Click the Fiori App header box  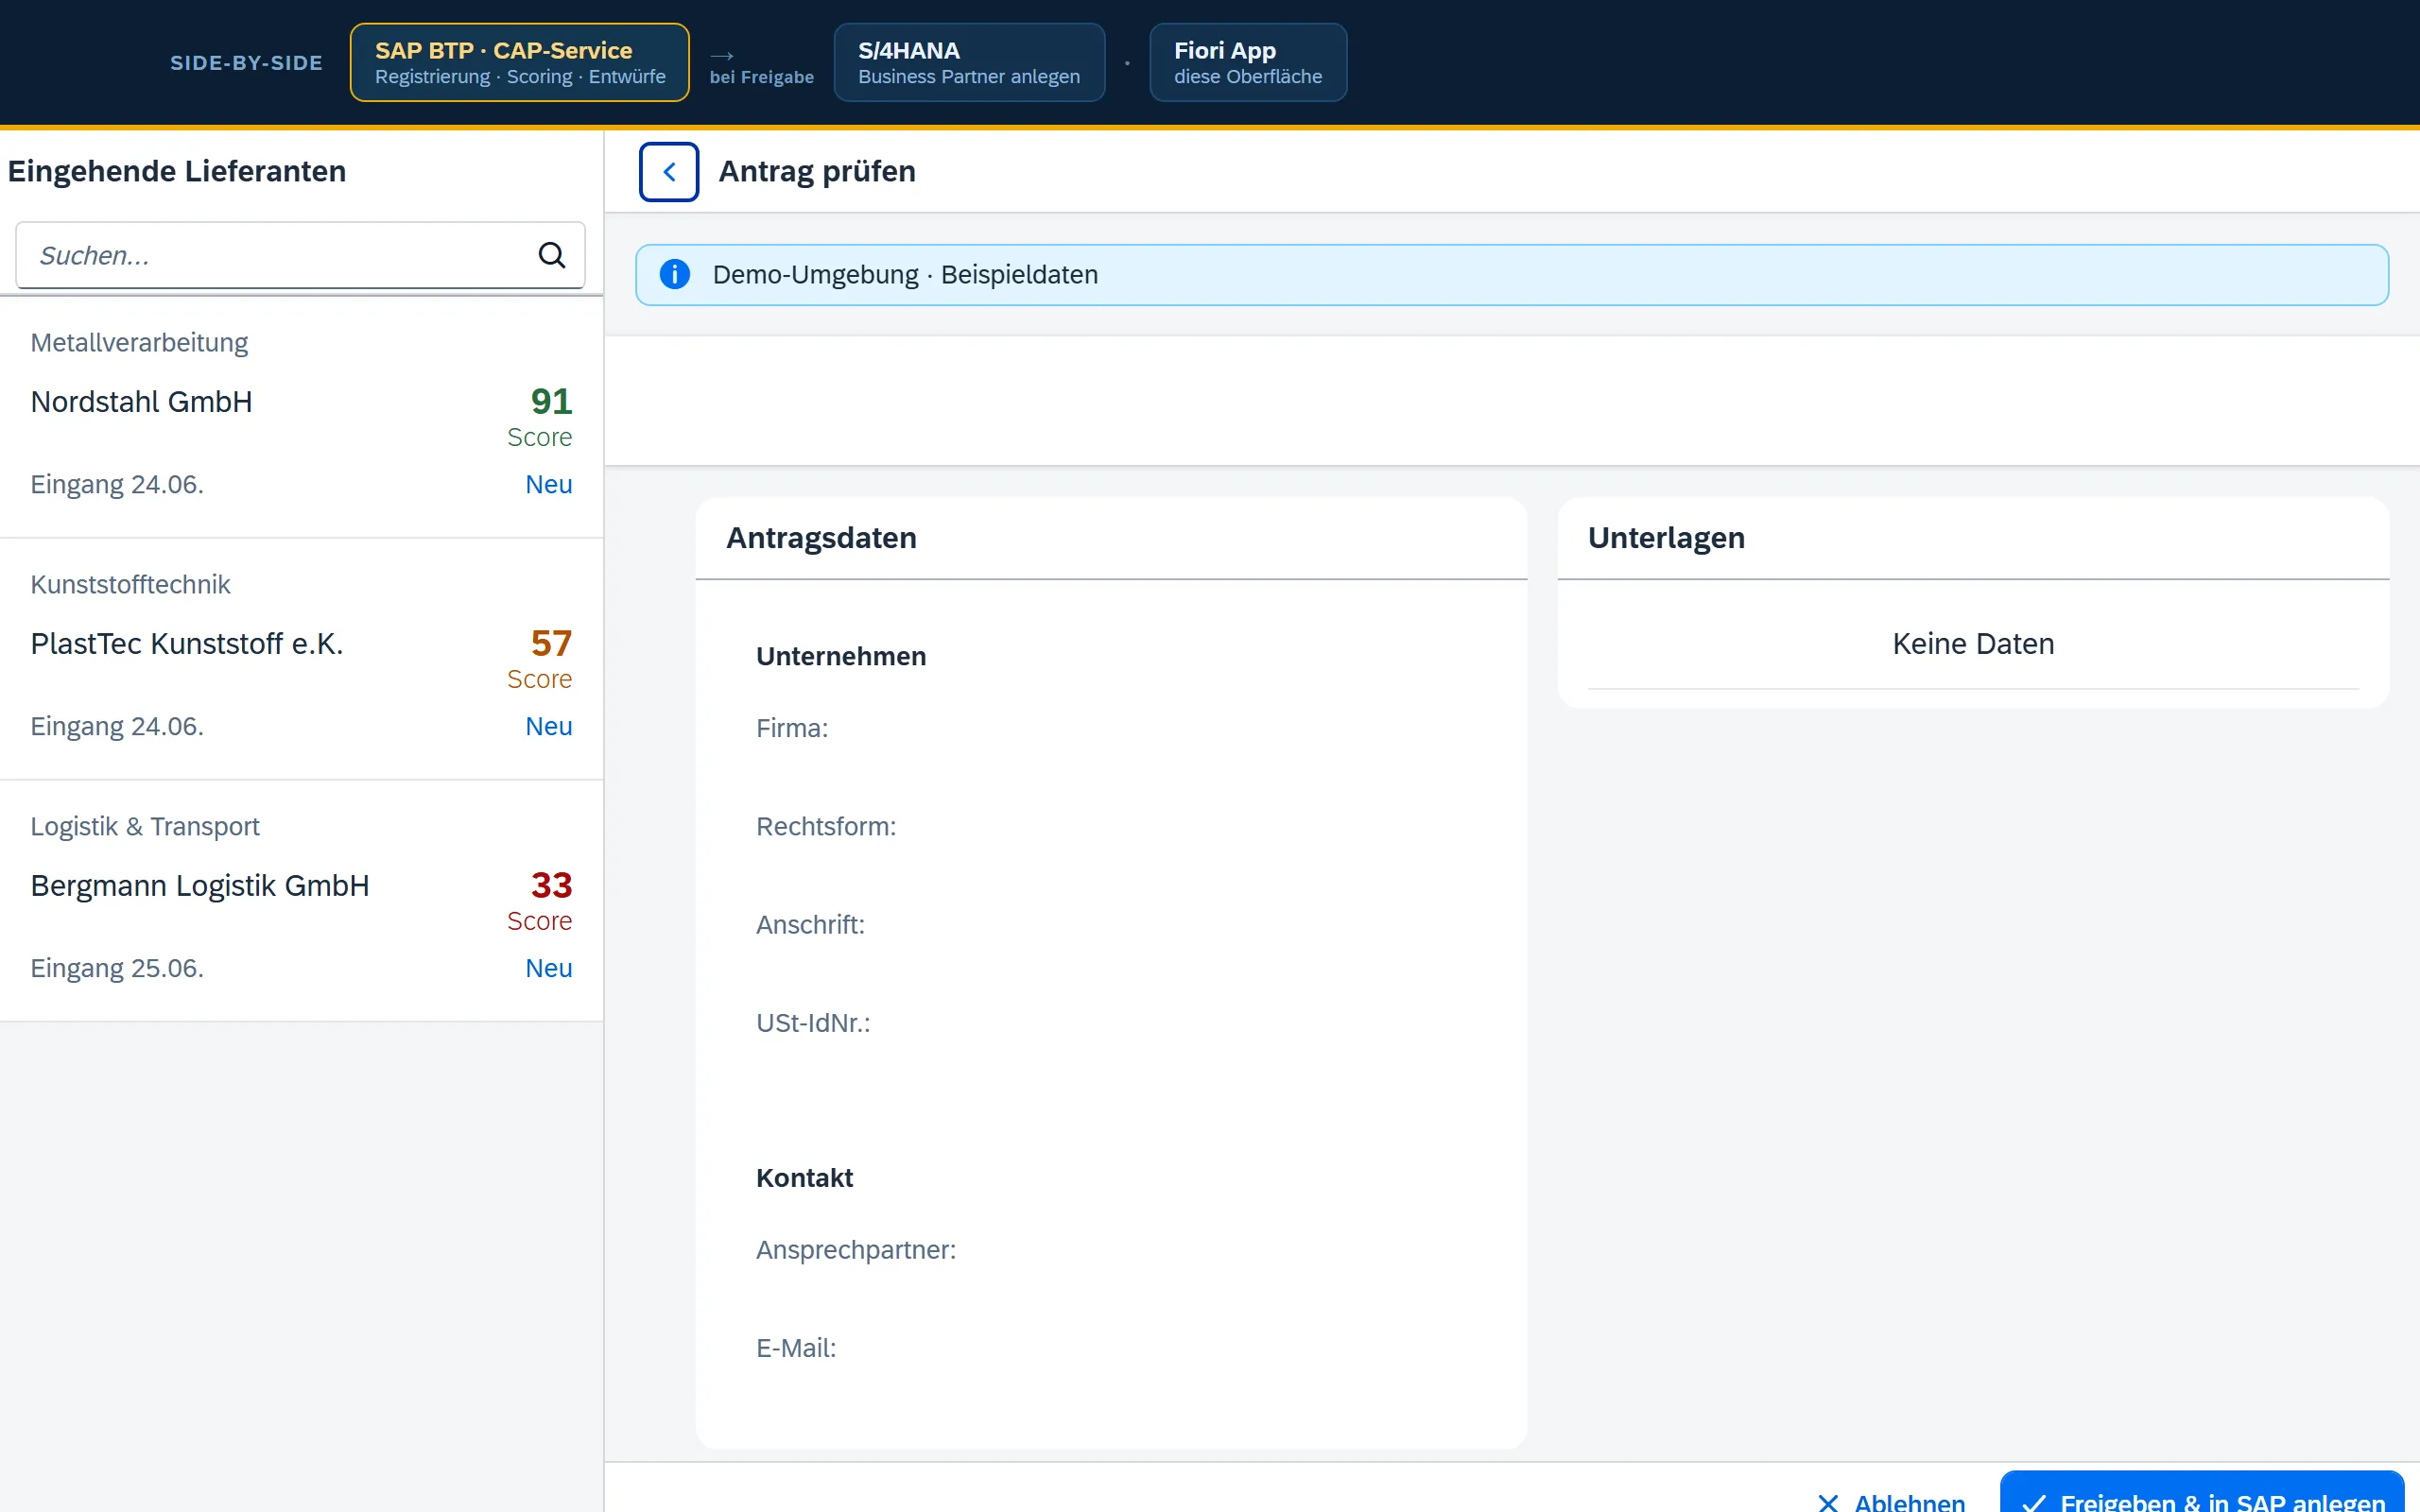(1248, 62)
